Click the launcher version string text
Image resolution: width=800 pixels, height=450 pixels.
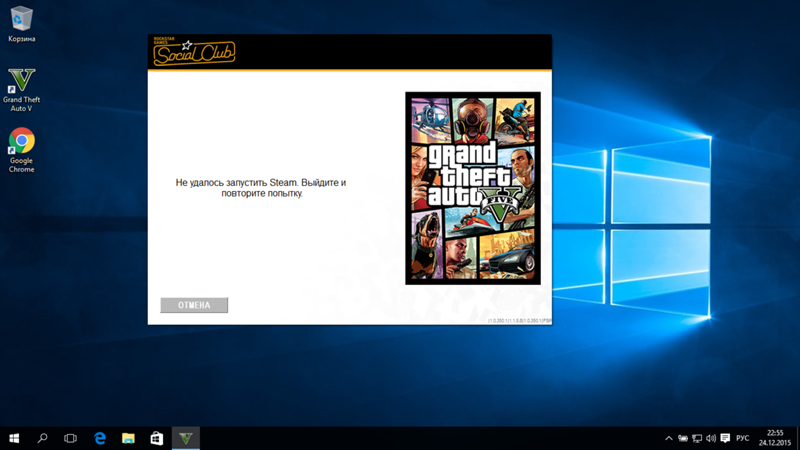click(x=519, y=321)
